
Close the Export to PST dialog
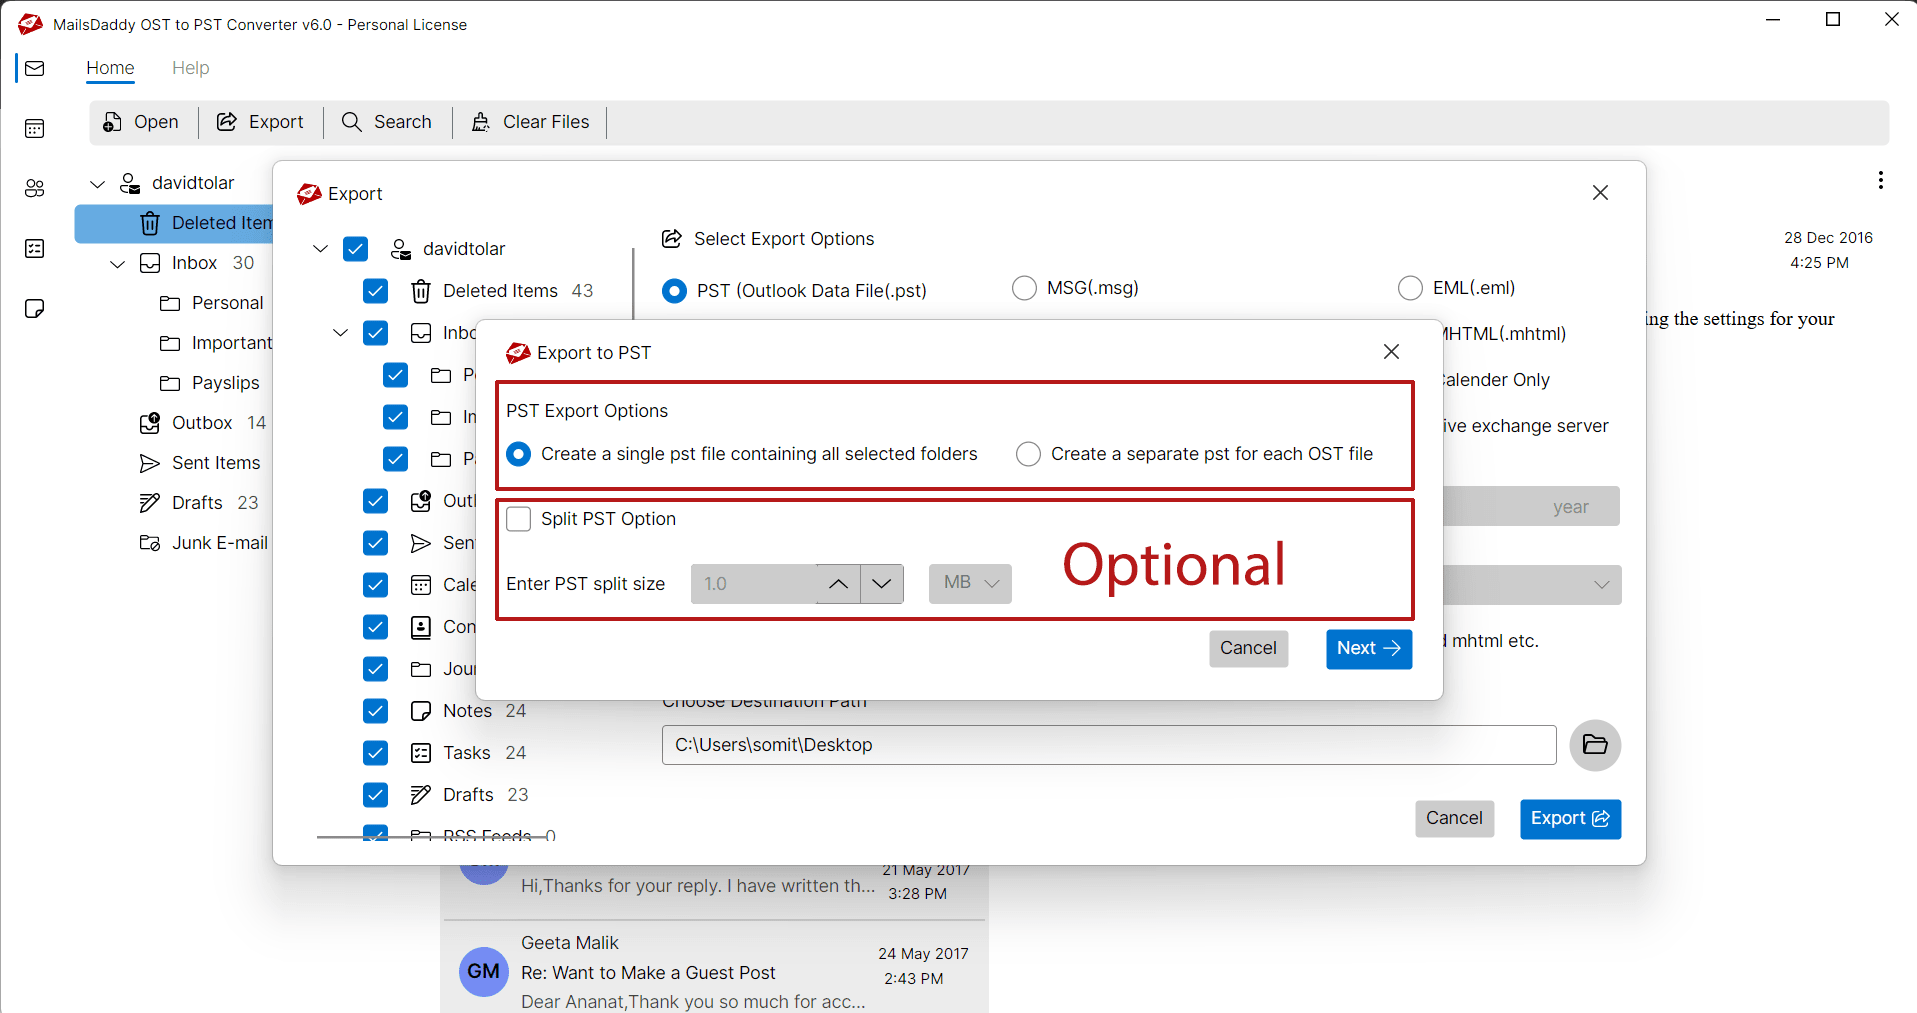(1391, 352)
